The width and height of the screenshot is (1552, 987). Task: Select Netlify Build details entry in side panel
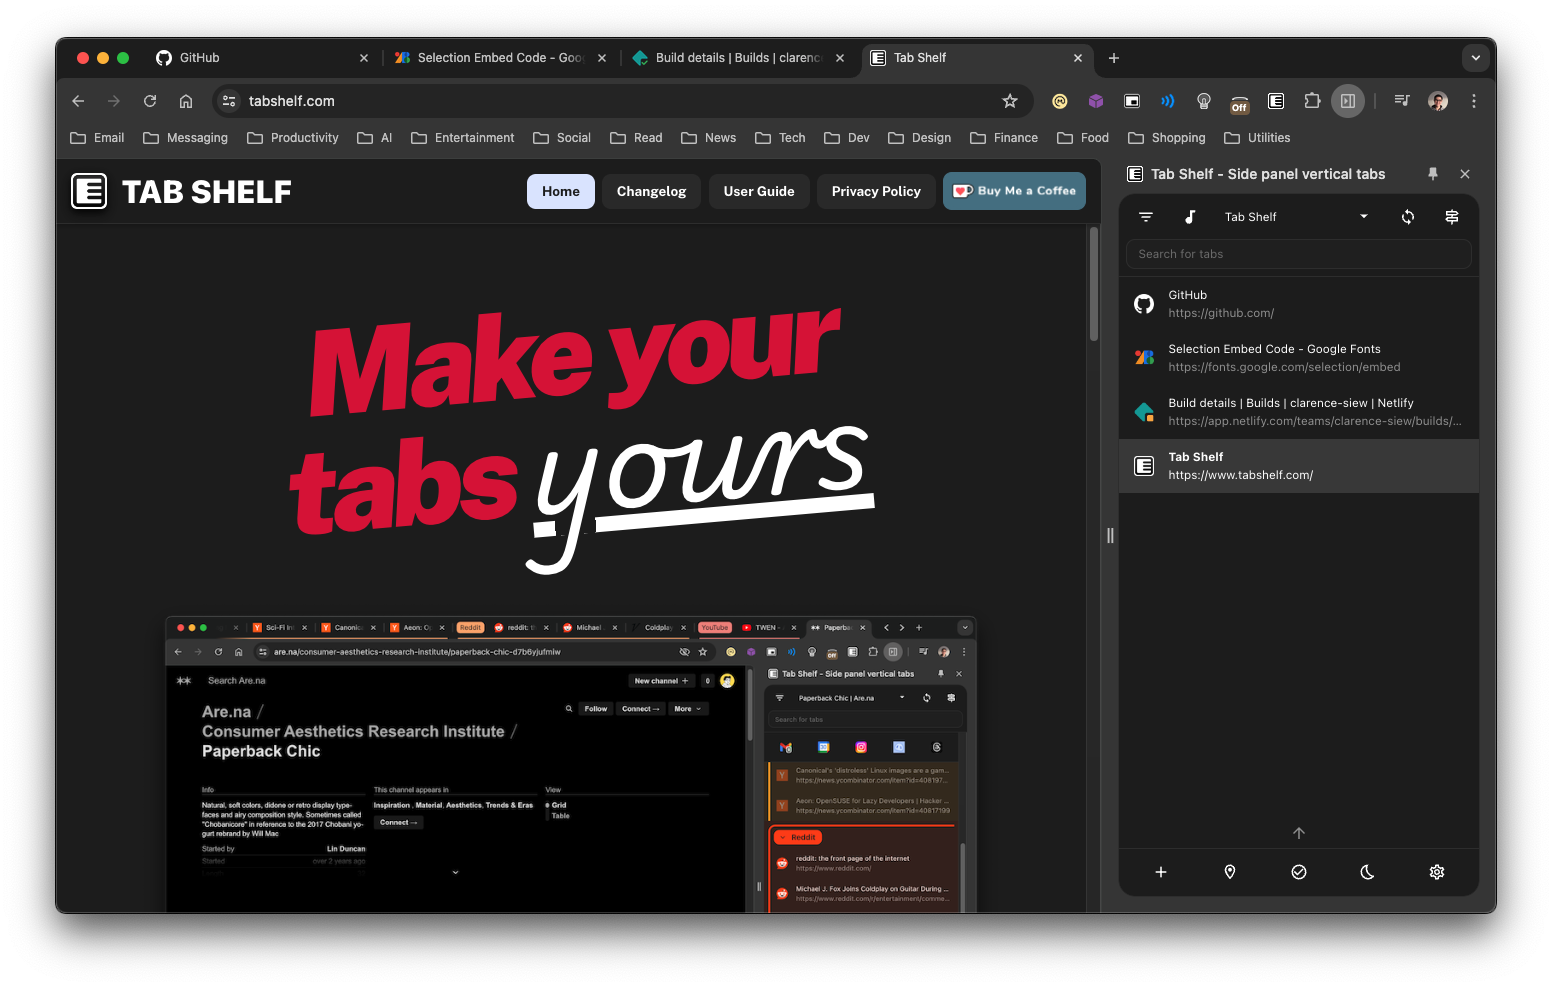point(1299,412)
